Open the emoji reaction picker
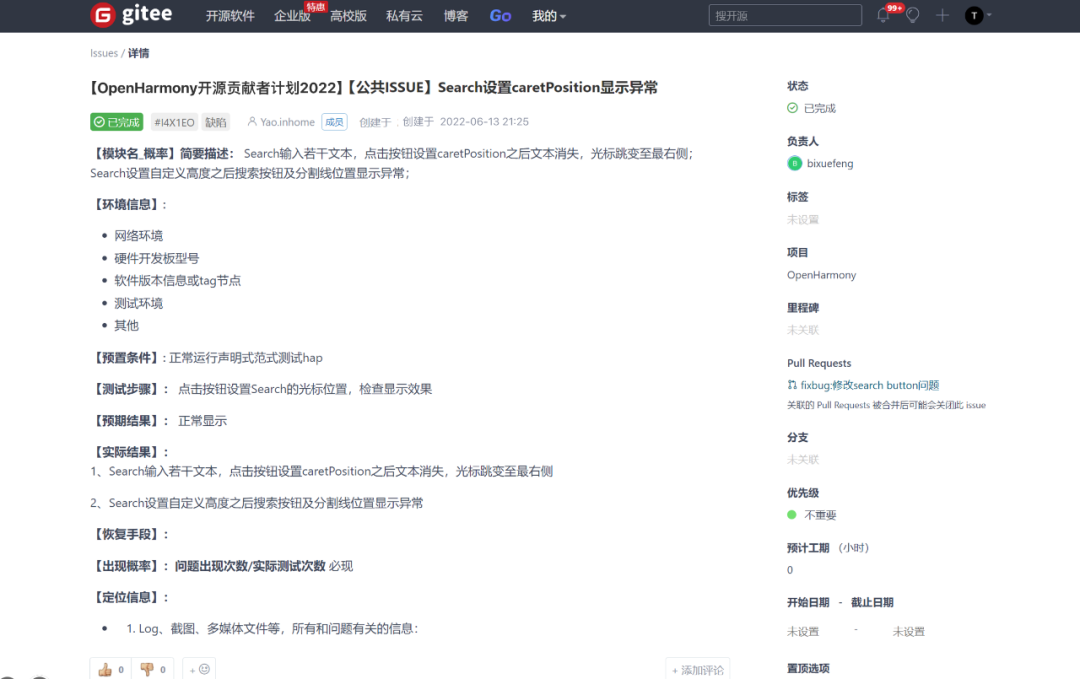The image size is (1080, 679). [196, 667]
